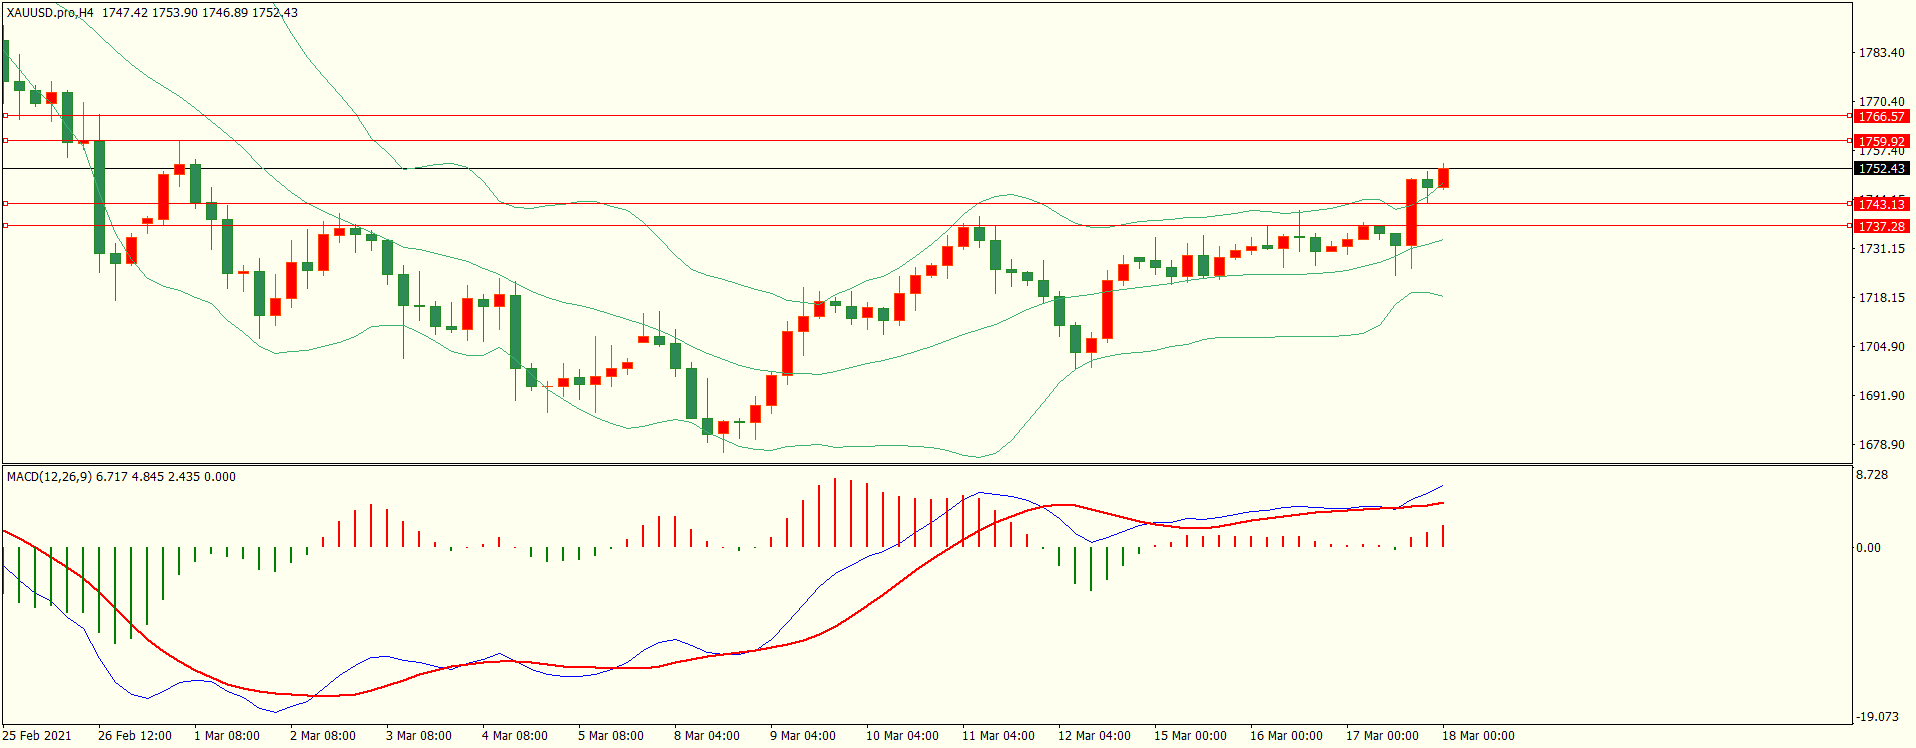Click the black 1752.43 current price label

pos(1881,169)
